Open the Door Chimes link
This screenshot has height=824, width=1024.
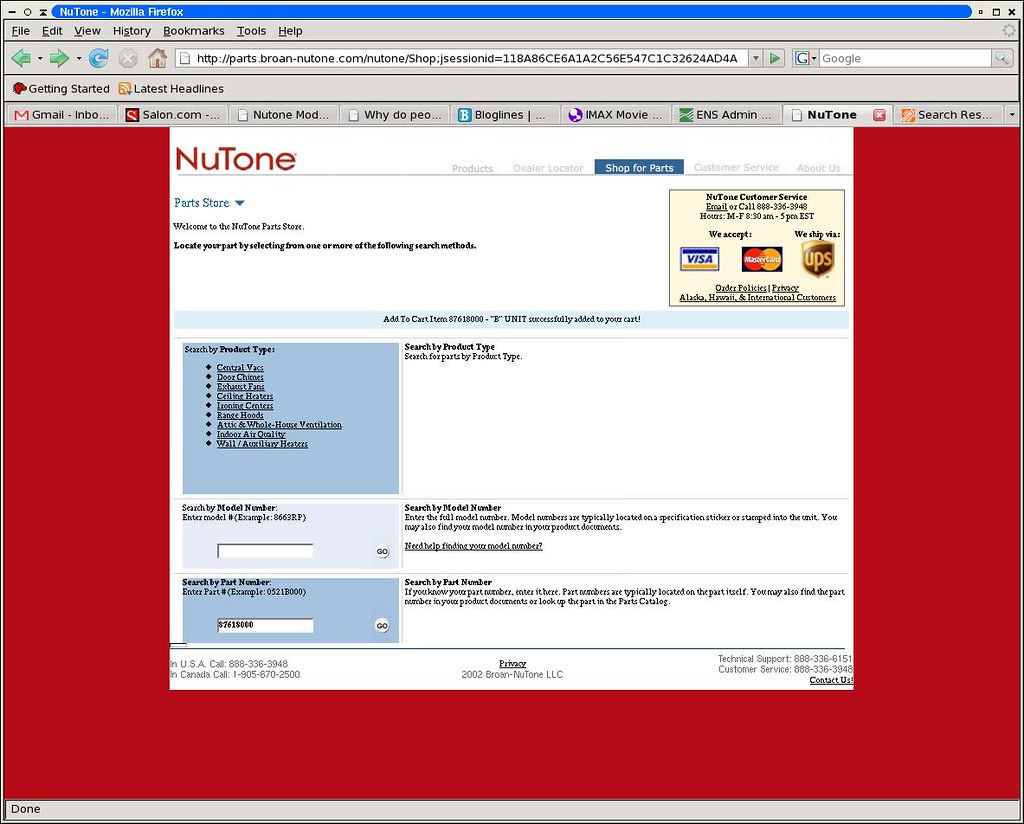[240, 377]
